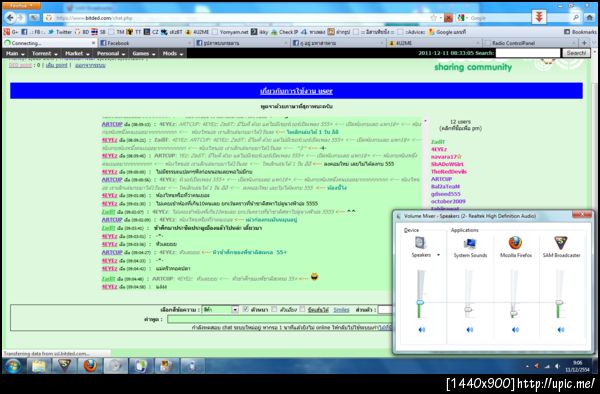Go back with browser back arrow
This screenshot has width=600, height=394.
coord(11,18)
